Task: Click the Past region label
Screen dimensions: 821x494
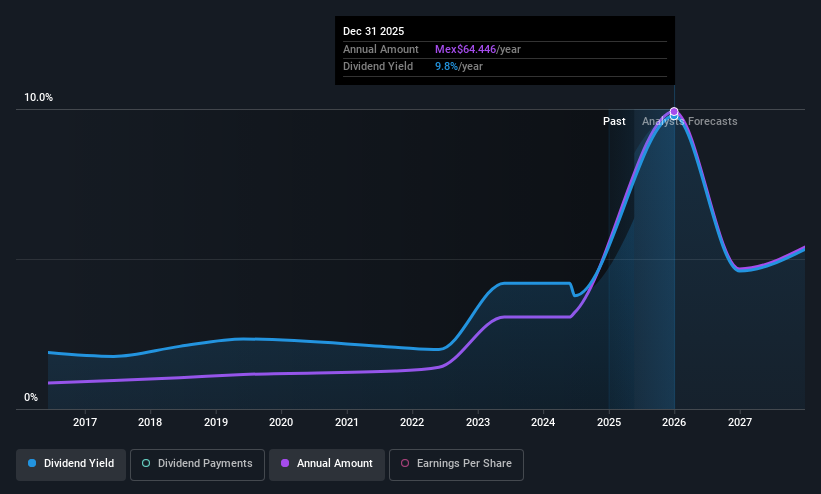Action: tap(614, 122)
